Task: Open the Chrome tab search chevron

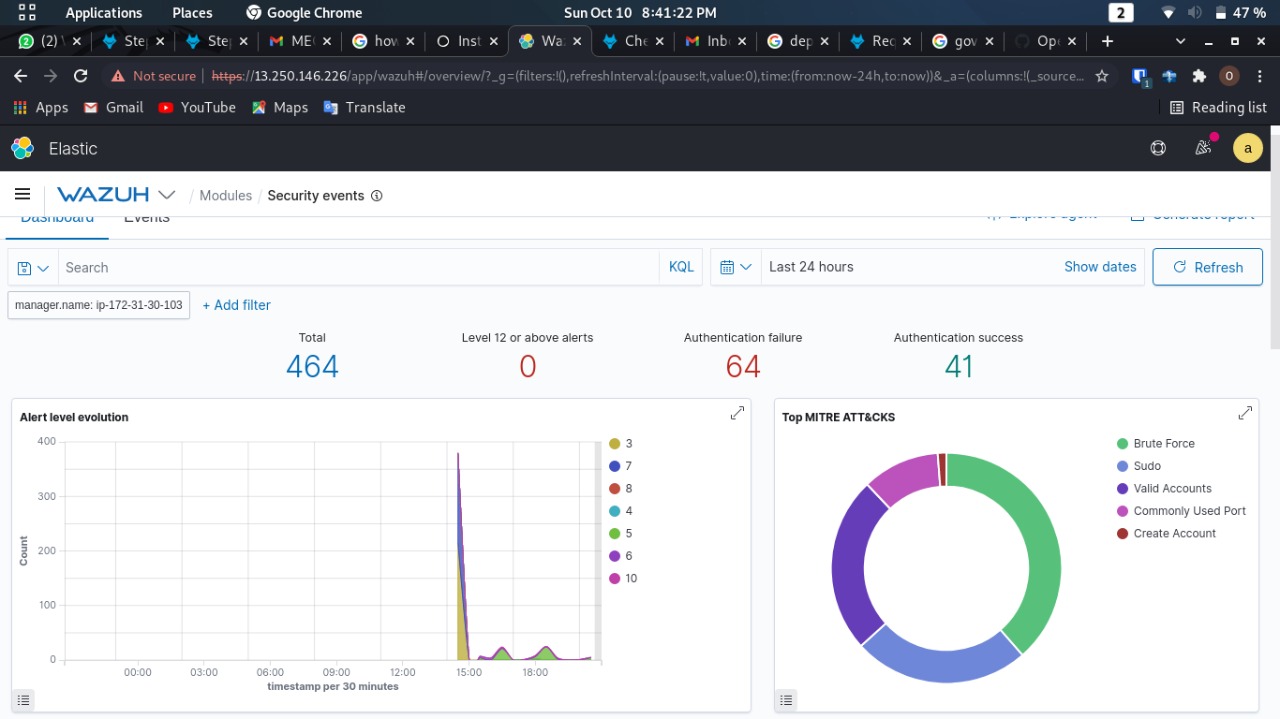Action: 1181,41
